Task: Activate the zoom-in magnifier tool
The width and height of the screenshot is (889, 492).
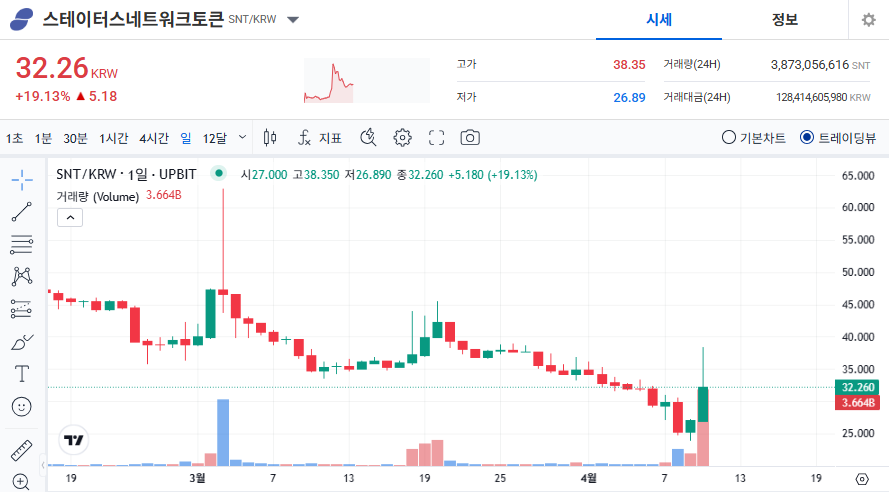Action: (21, 482)
